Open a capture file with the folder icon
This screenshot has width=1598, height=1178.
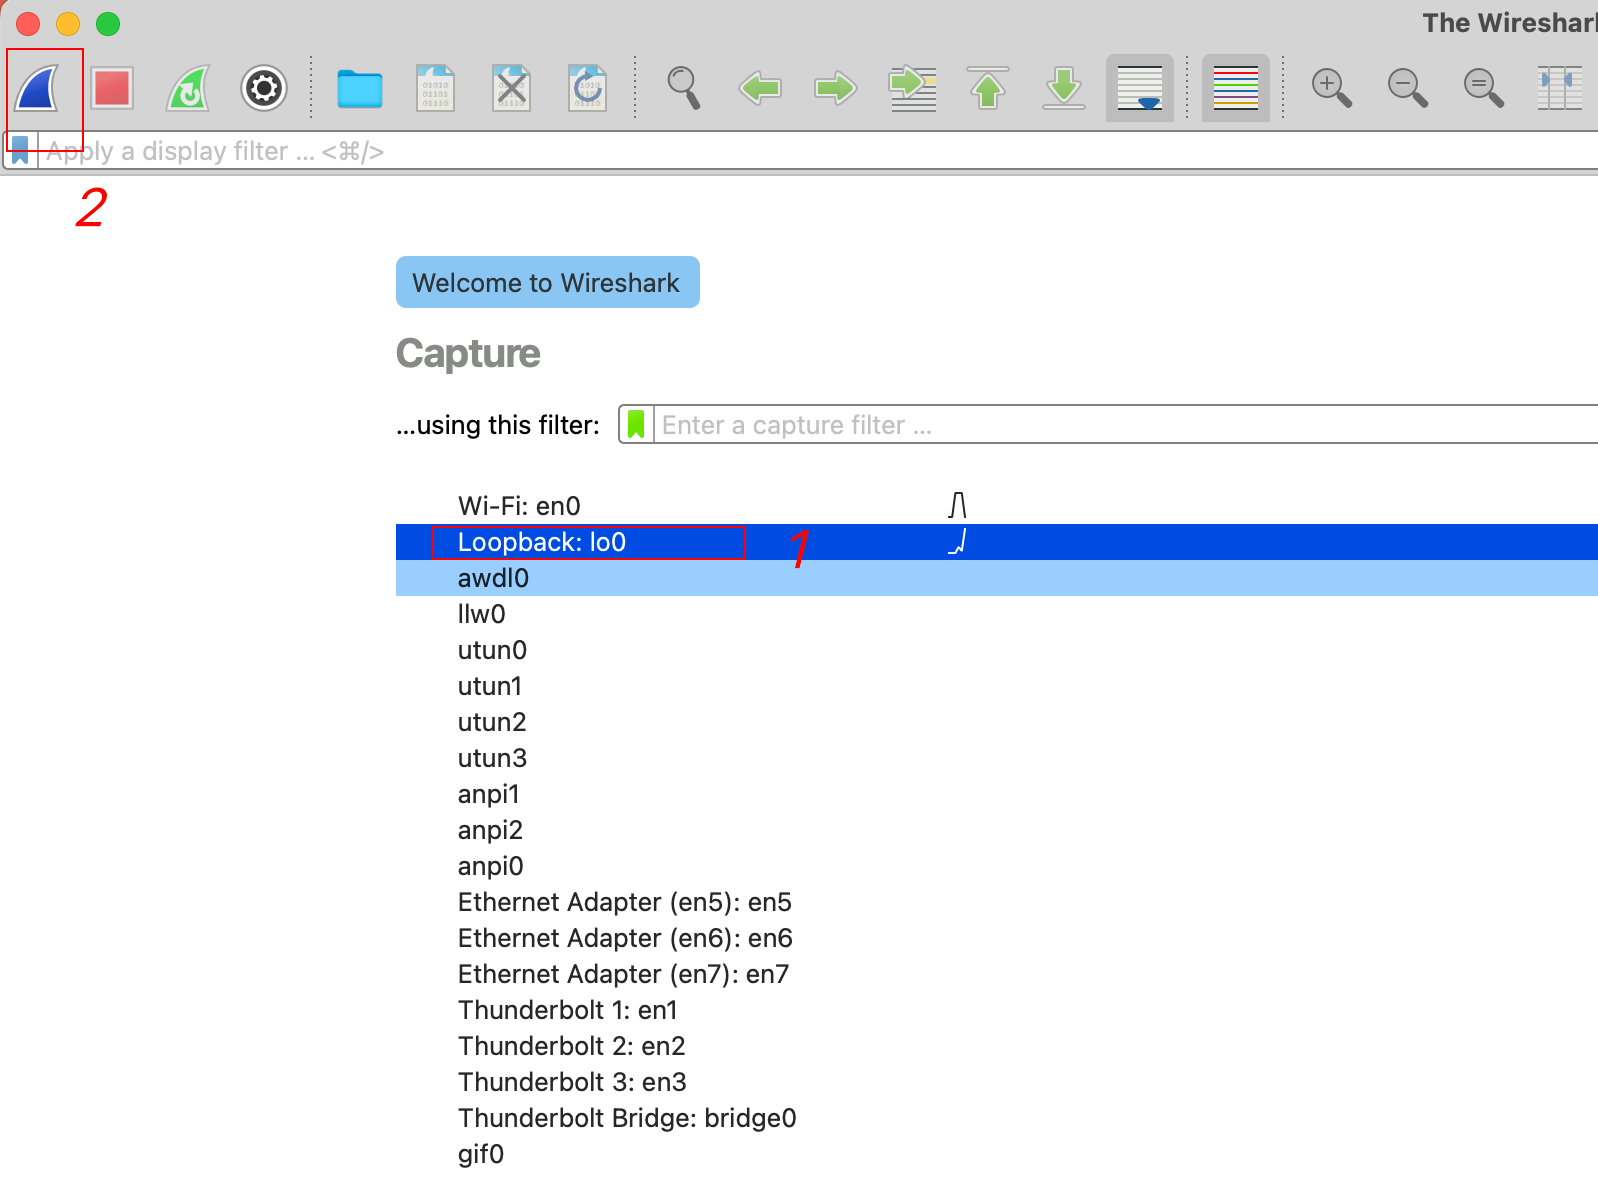(360, 88)
